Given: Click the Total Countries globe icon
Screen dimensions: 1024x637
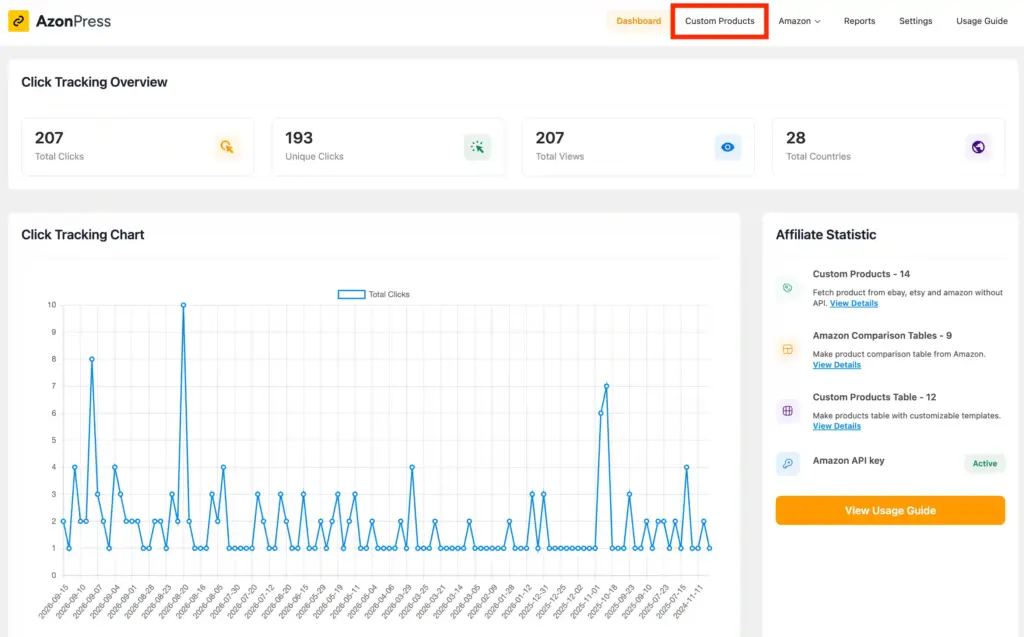Looking at the screenshot, I should [978, 147].
